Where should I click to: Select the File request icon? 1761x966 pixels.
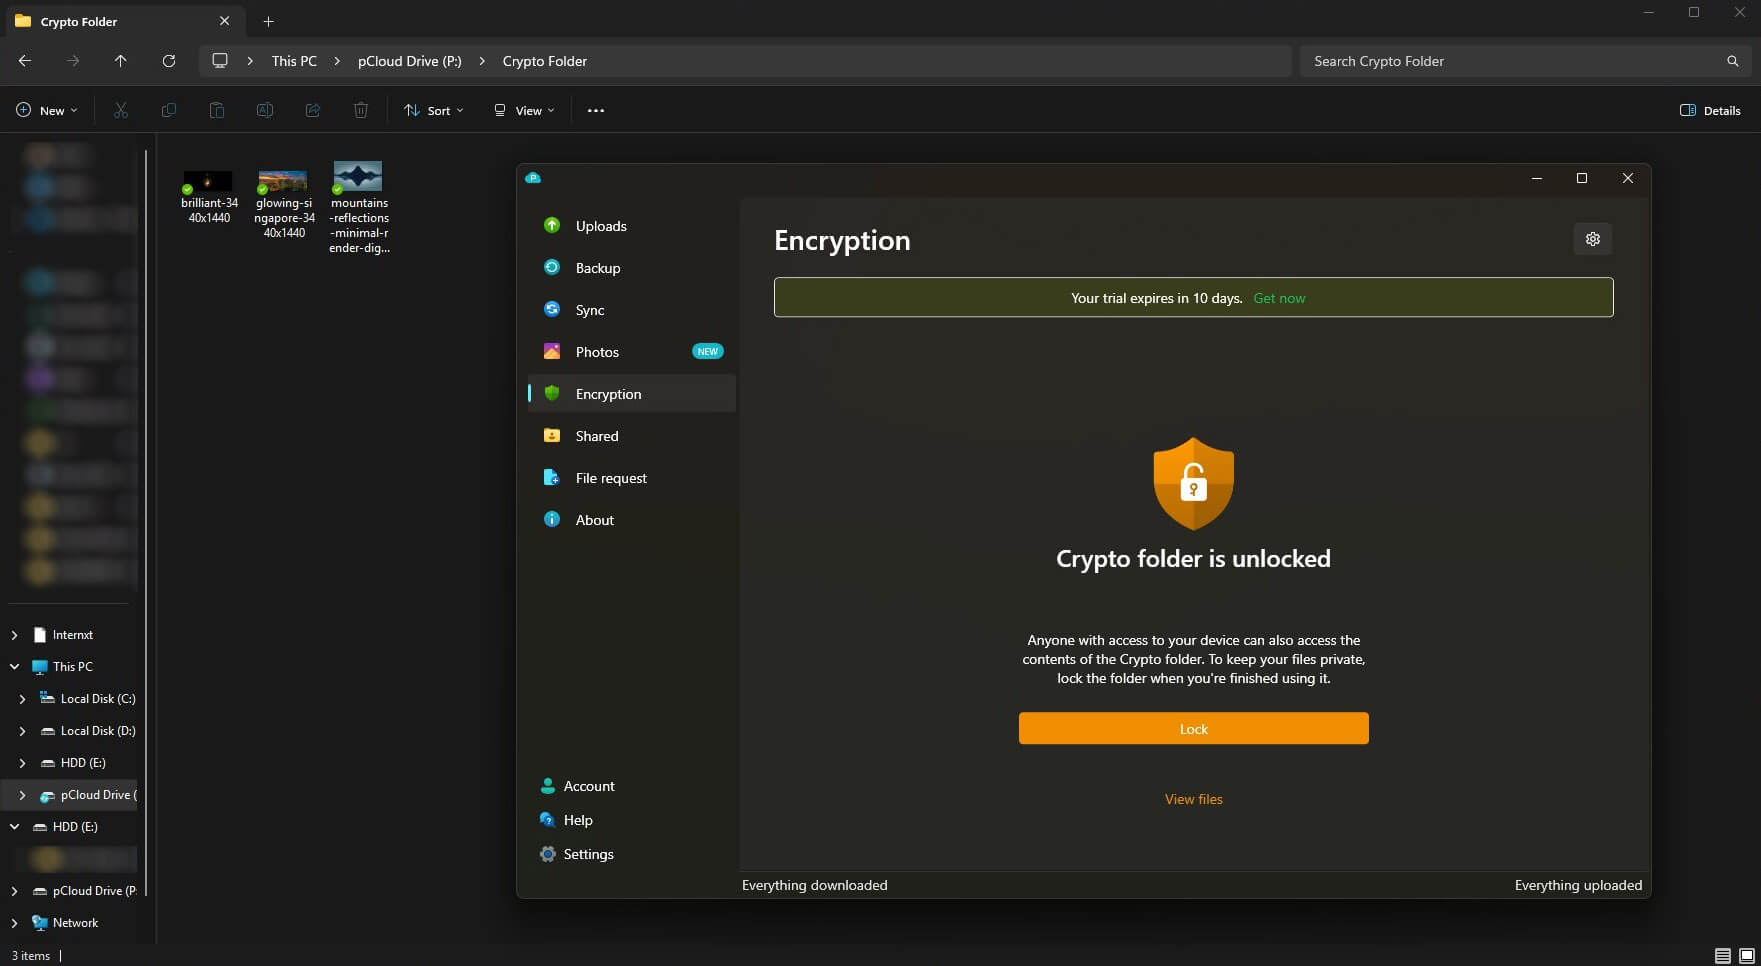point(551,477)
